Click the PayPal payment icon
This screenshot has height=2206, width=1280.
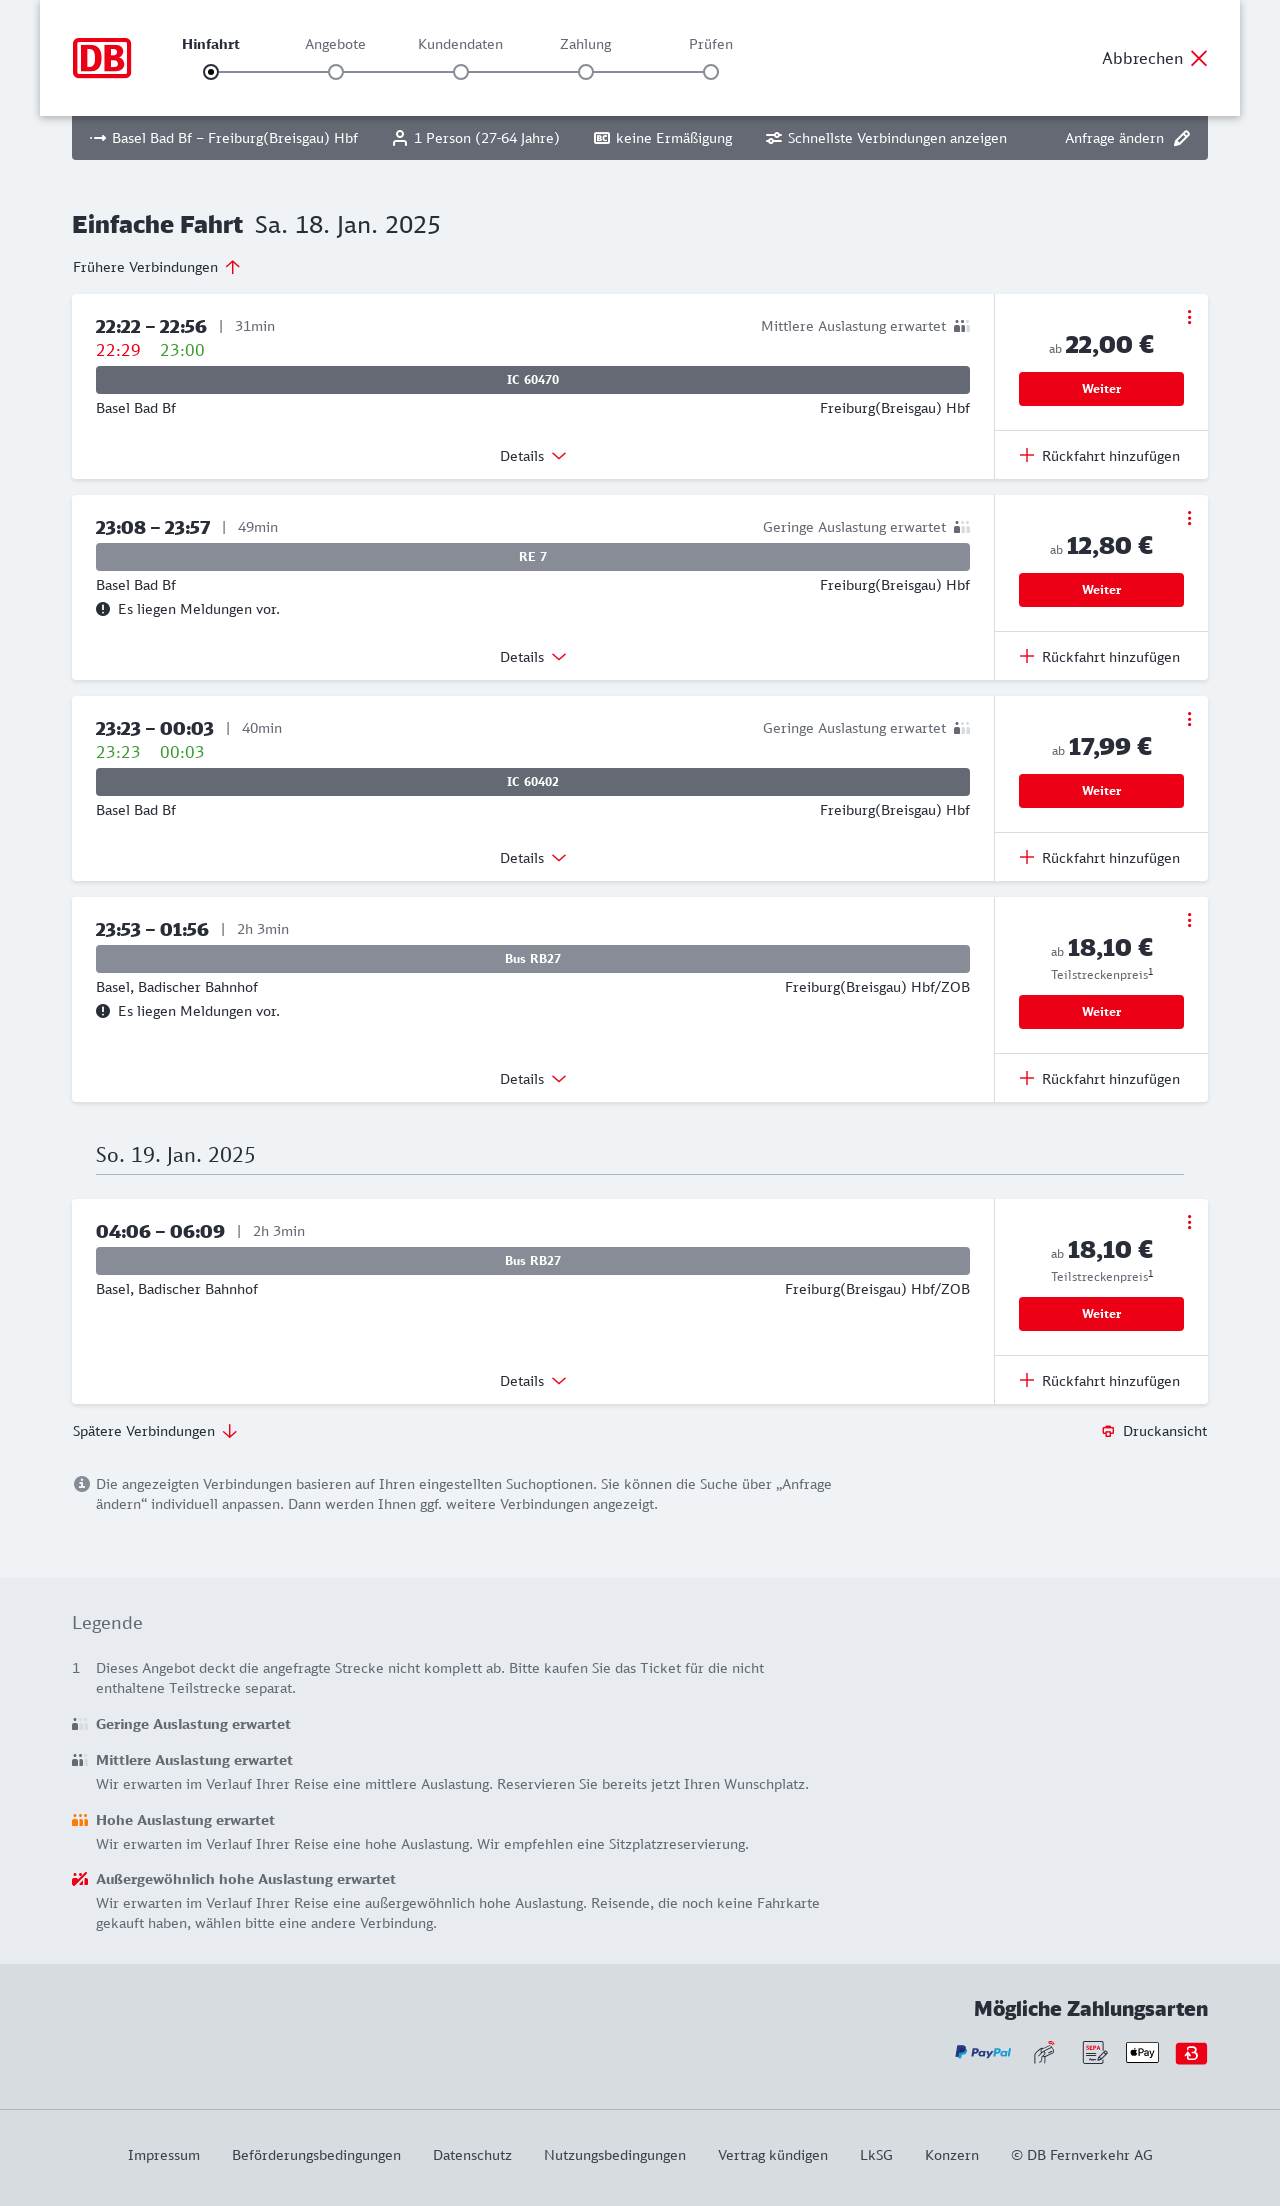(983, 2053)
